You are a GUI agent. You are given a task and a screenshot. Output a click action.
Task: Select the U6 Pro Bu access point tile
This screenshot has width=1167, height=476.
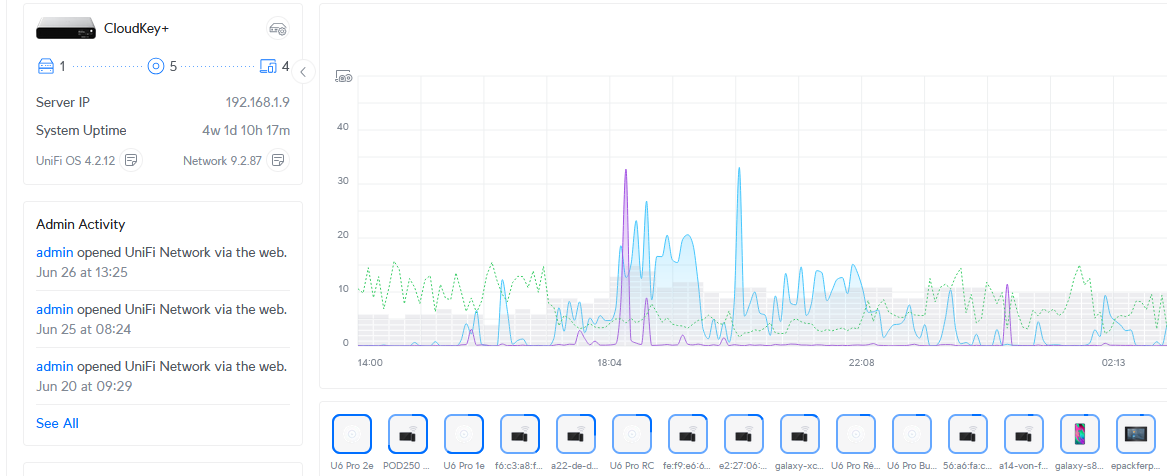coord(912,434)
